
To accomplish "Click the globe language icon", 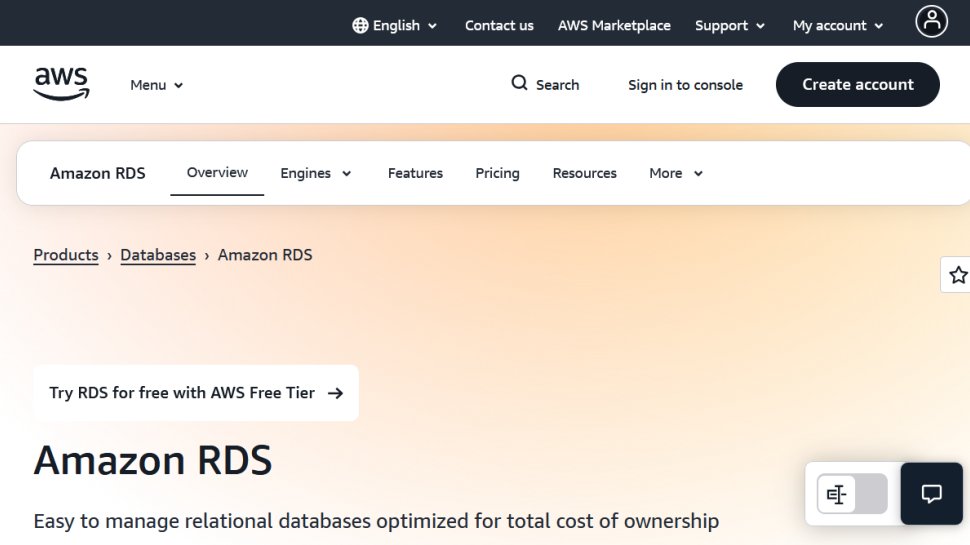I will pyautogui.click(x=360, y=25).
